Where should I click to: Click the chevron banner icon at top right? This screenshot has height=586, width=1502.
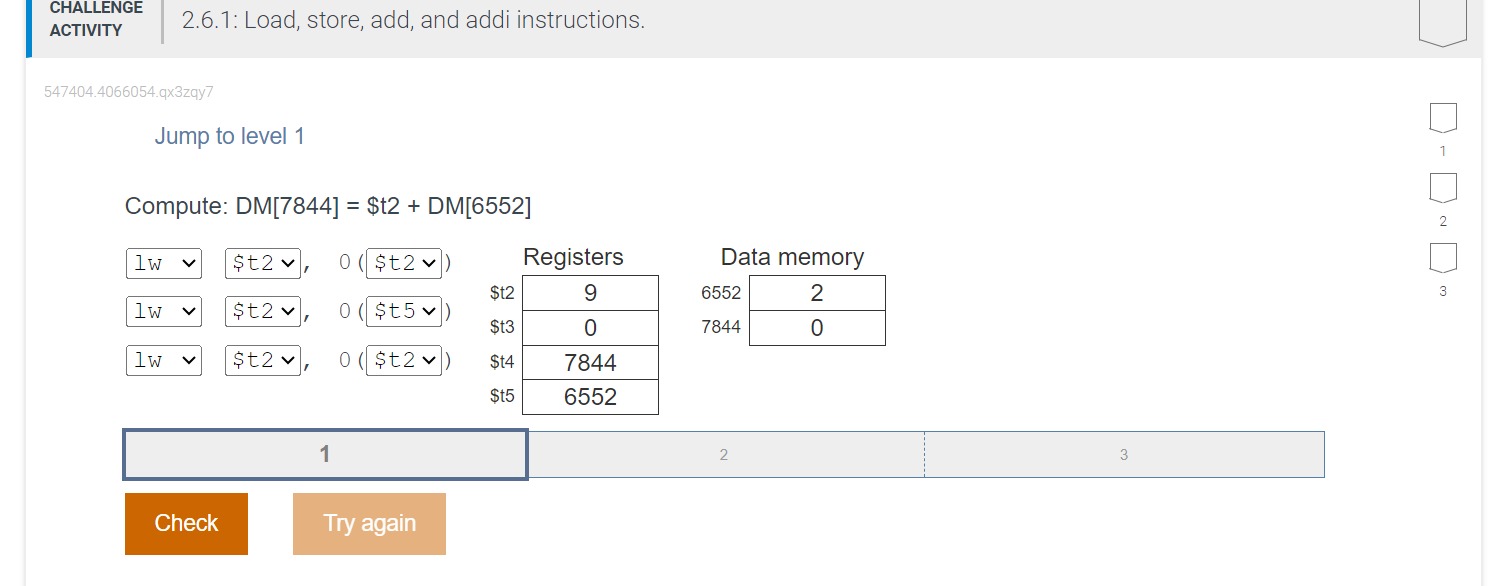1442,18
